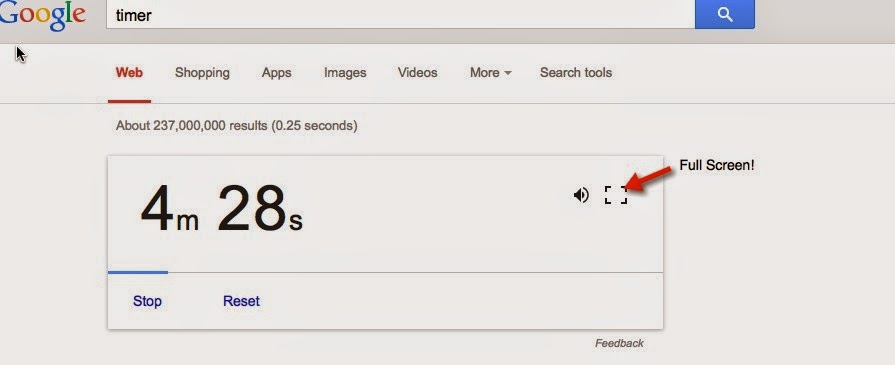Click the search box containing timer
The height and width of the screenshot is (365, 895).
coord(400,14)
